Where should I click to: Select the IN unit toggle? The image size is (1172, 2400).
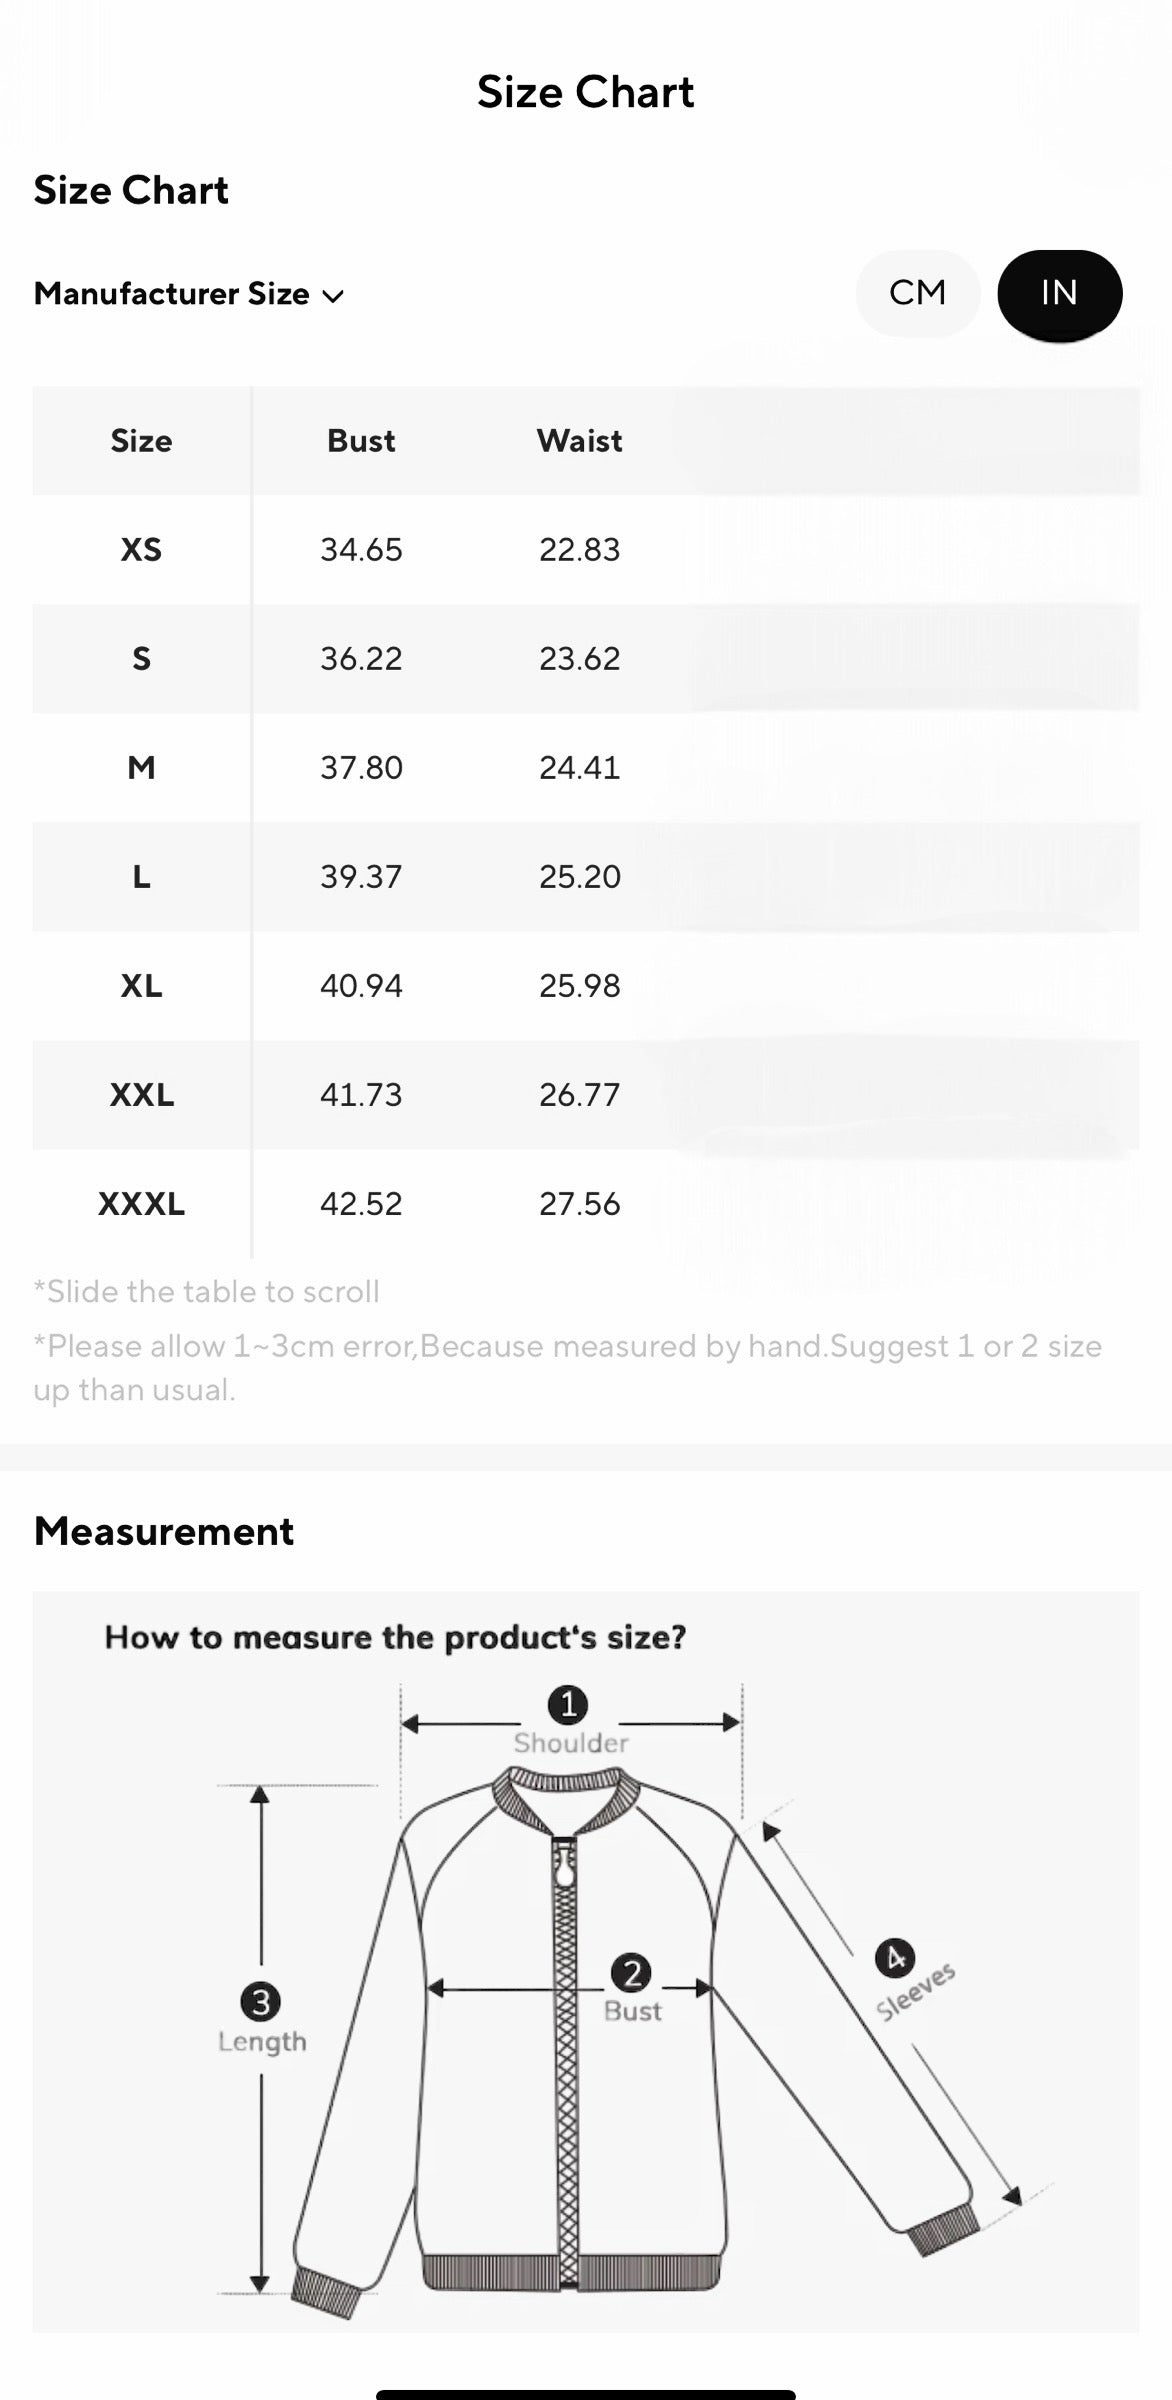[x=1059, y=293]
